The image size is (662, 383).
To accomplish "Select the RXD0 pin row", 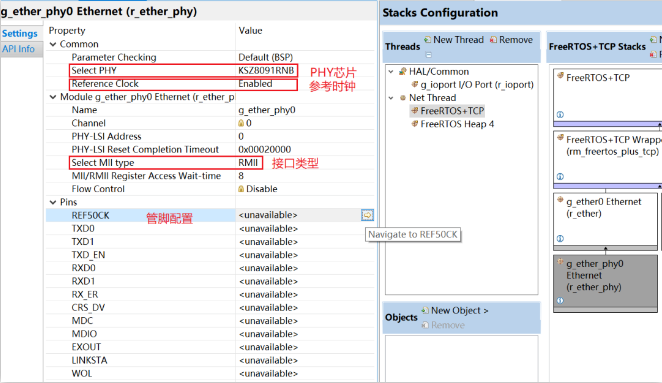I will point(210,268).
